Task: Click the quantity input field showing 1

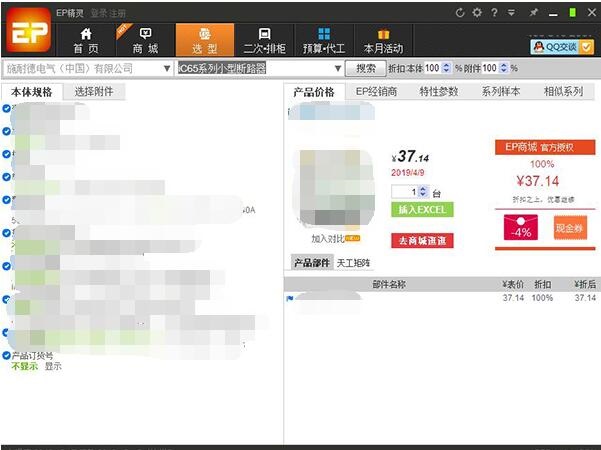Action: tap(405, 192)
